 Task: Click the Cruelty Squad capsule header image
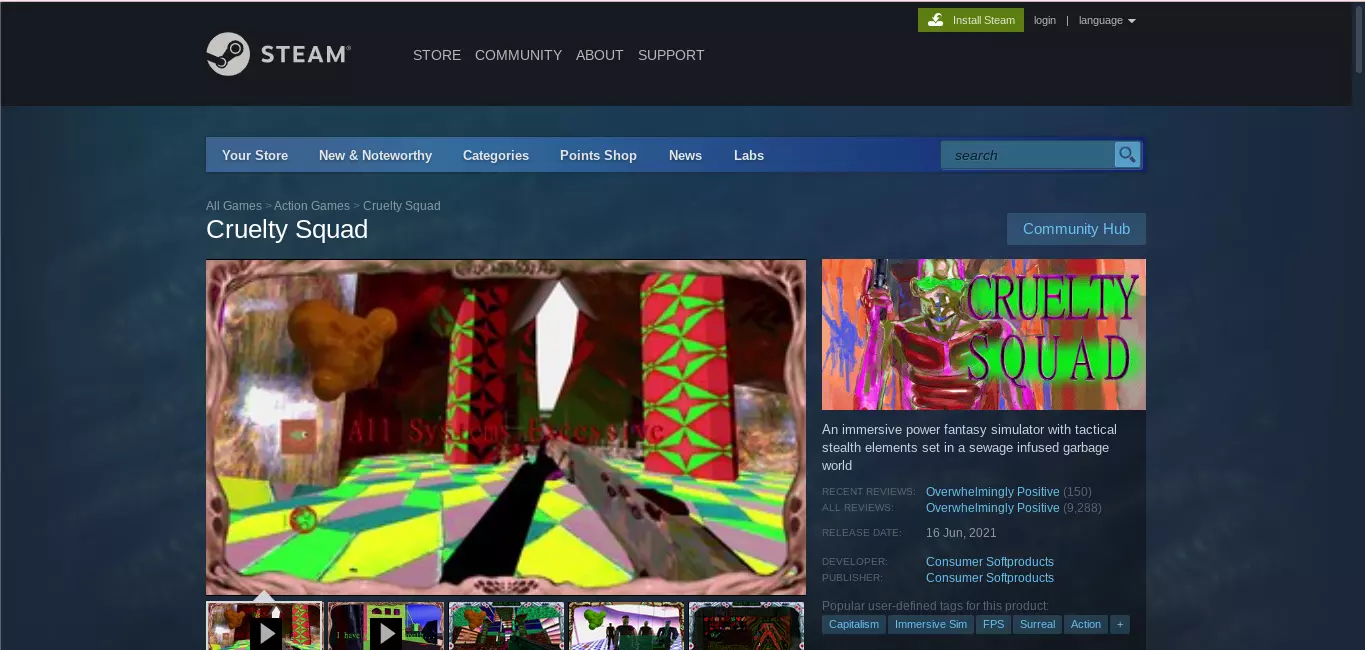point(984,334)
